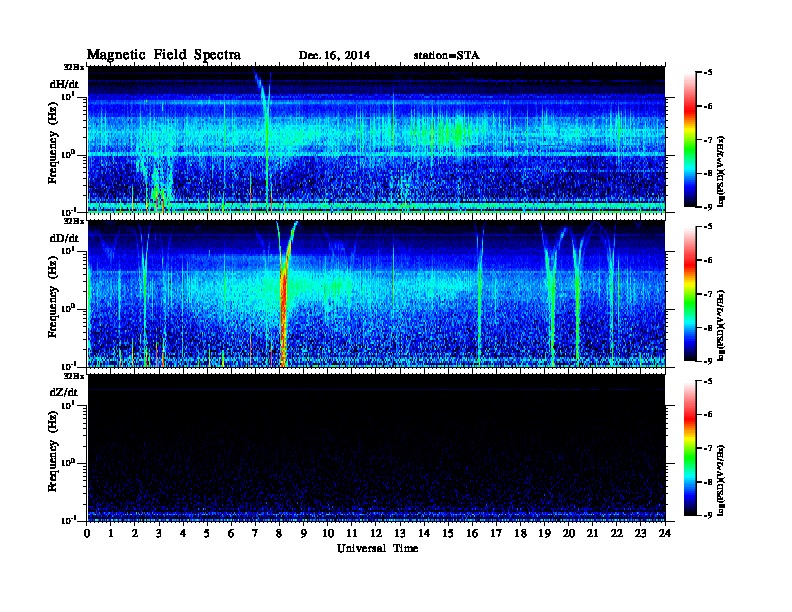The image size is (792, 612).
Task: Click inside the dark dZ/dt spectrogram panel
Action: [x=376, y=447]
